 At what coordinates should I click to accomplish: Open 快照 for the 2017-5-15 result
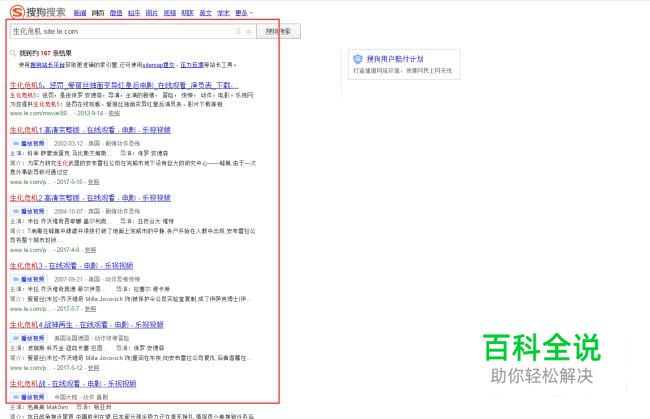pyautogui.click(x=93, y=182)
